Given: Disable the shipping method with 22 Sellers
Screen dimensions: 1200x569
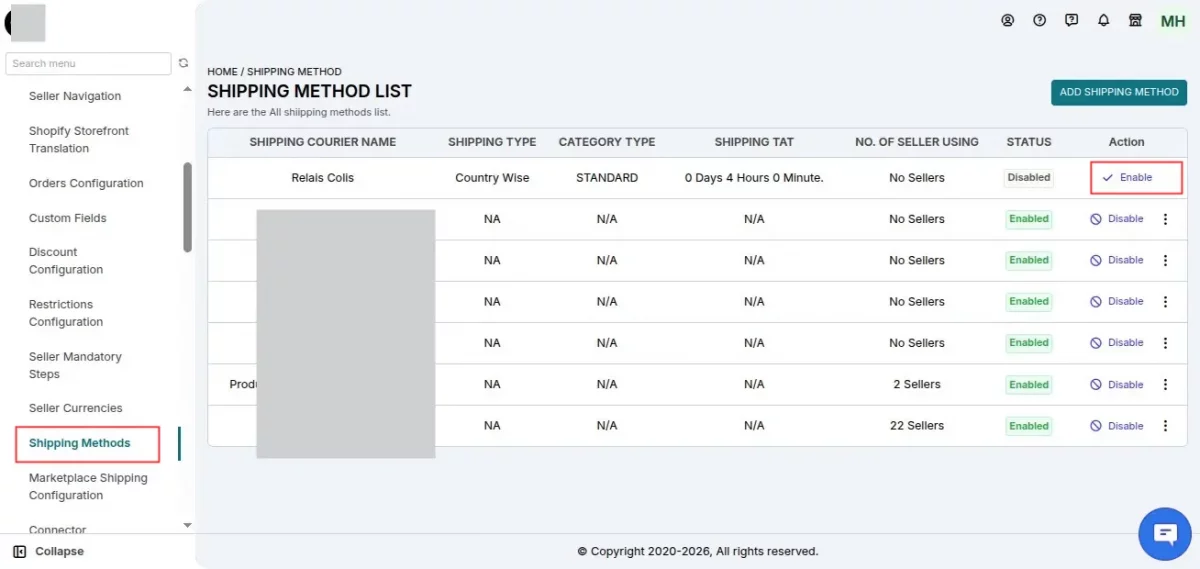Looking at the screenshot, I should [x=1117, y=426].
